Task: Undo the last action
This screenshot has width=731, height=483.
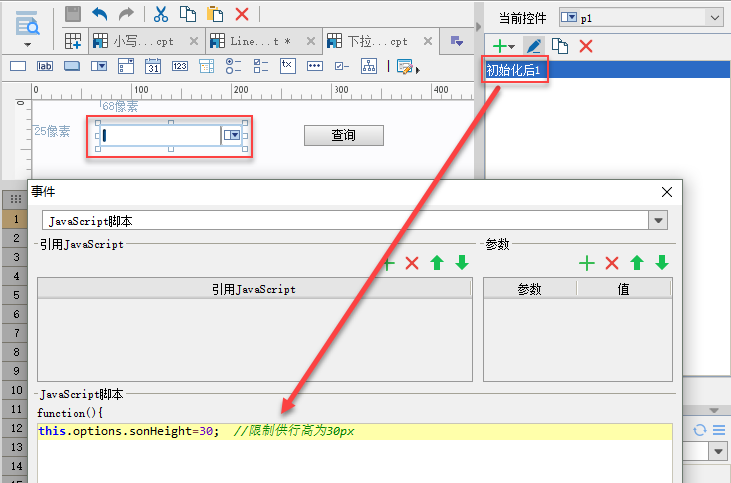Action: pyautogui.click(x=100, y=14)
